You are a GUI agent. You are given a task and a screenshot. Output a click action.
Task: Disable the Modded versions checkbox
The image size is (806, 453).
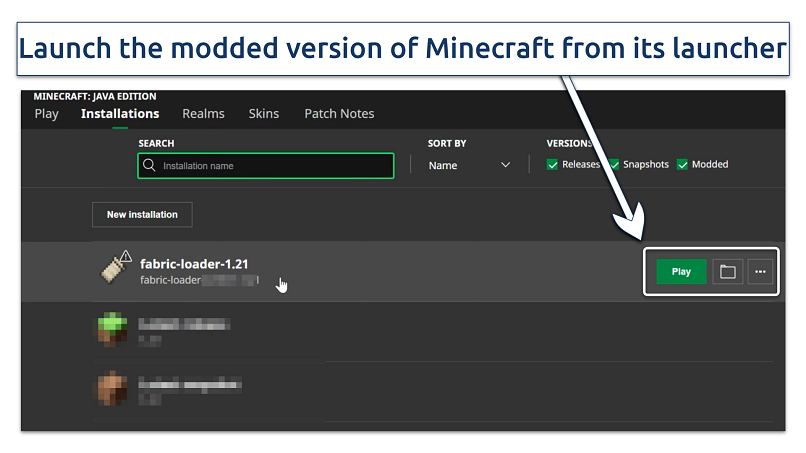[x=683, y=165]
